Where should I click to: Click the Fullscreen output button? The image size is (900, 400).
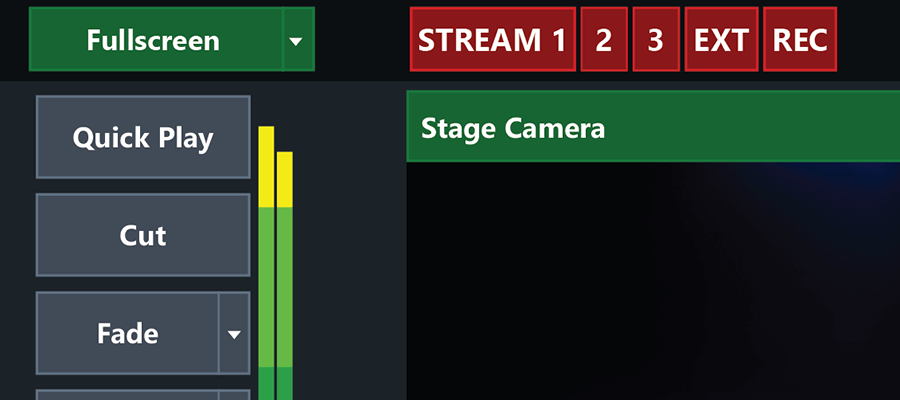point(155,40)
